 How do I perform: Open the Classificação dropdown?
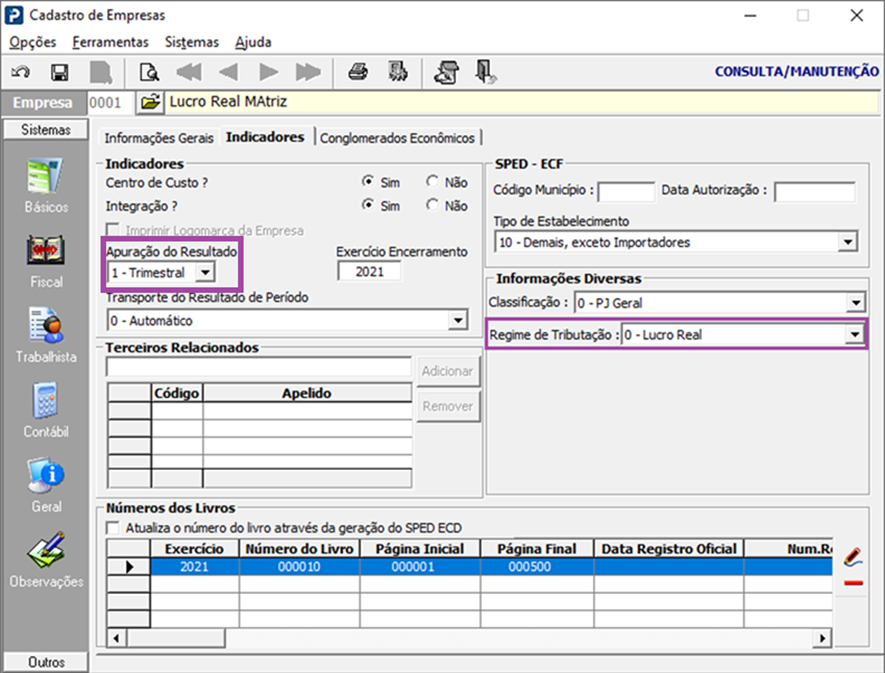pyautogui.click(x=856, y=303)
